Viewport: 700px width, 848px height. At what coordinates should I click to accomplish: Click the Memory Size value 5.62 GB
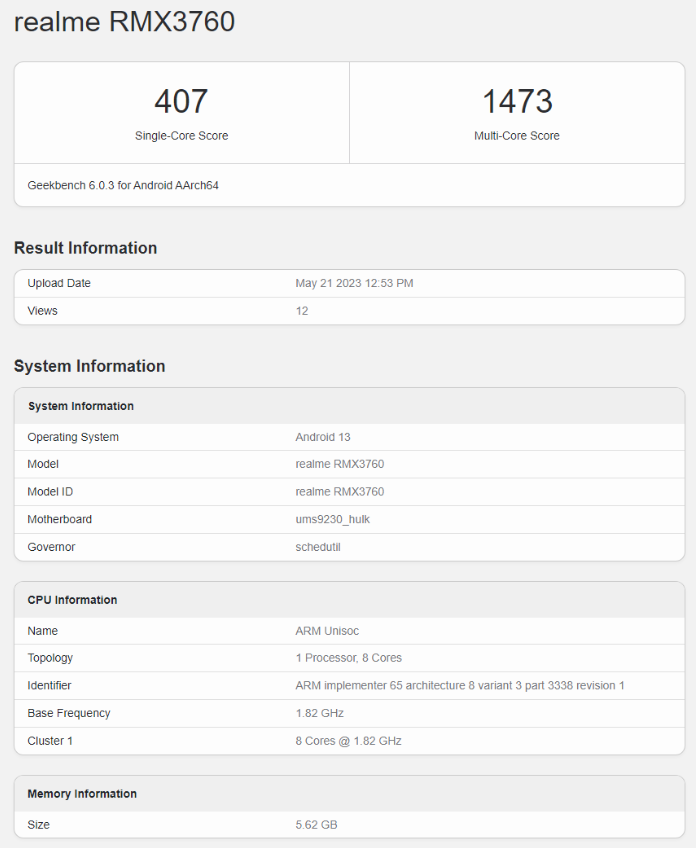pyautogui.click(x=316, y=825)
